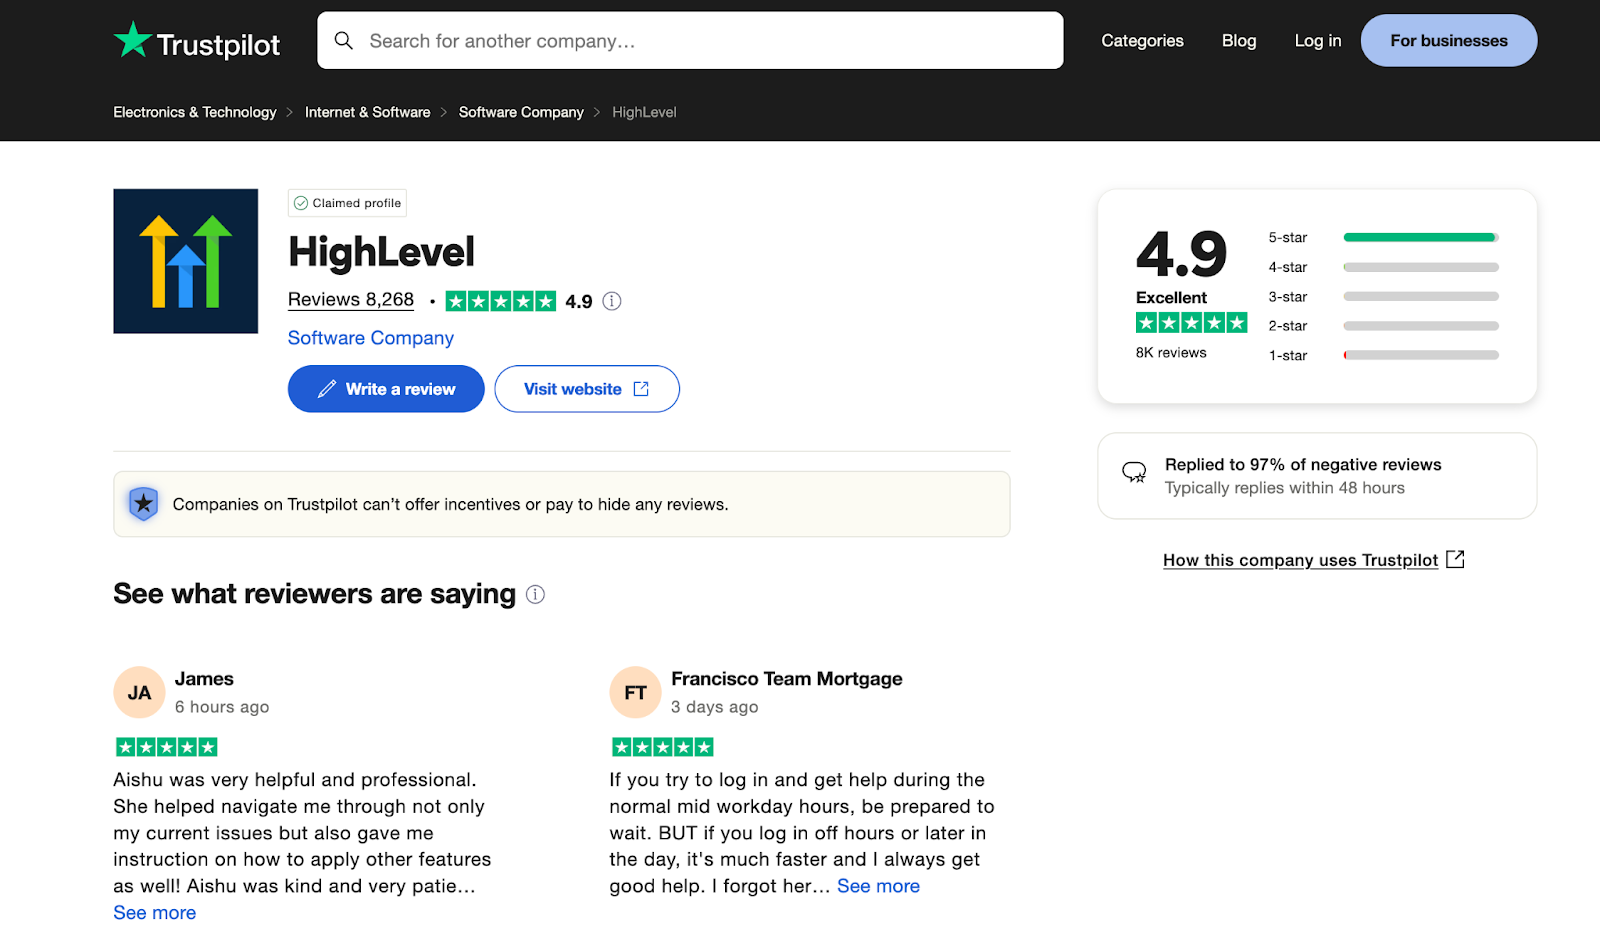This screenshot has height=945, width=1600.
Task: Expand James's review with See more
Action: point(155,913)
